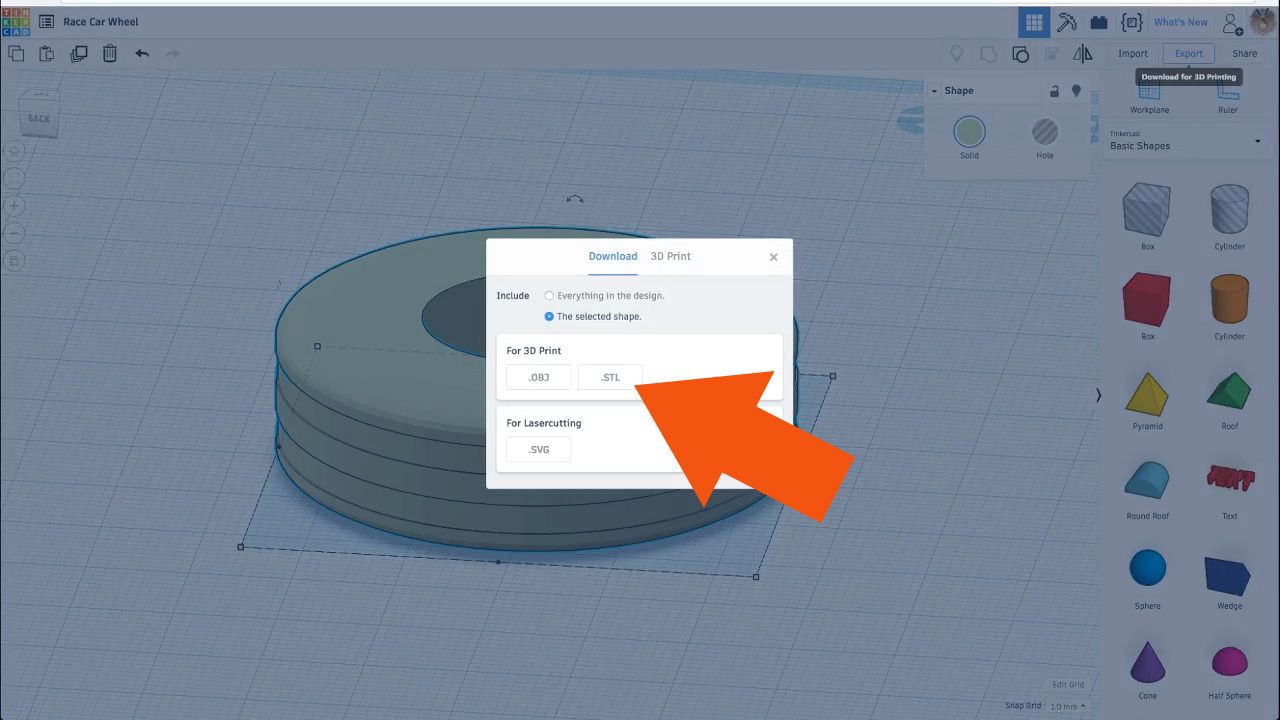The width and height of the screenshot is (1280, 720).
Task: Open the user profile avatar
Action: (x=1262, y=21)
